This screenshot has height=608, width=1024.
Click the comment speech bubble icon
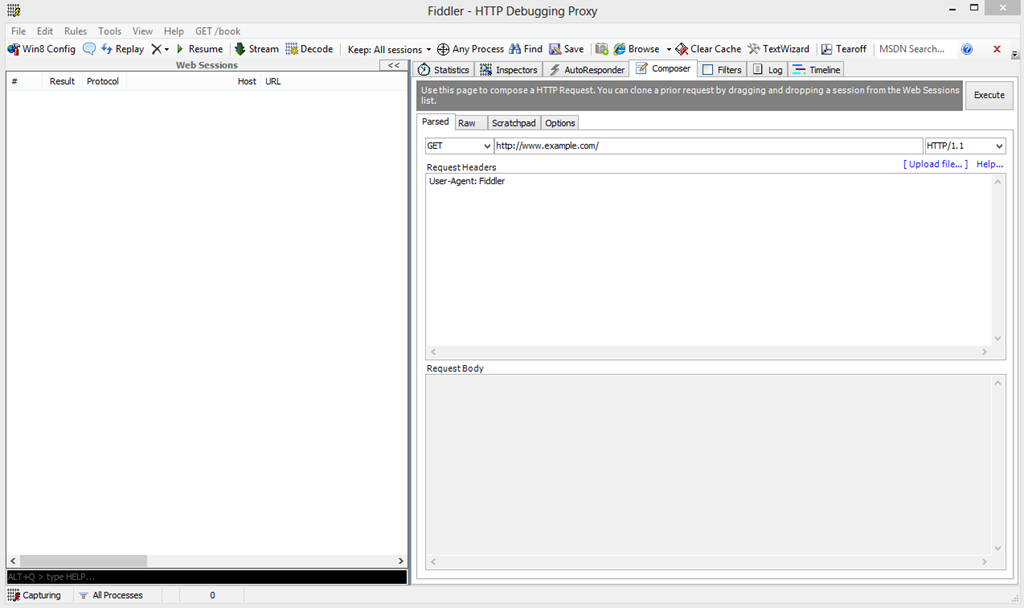pos(89,49)
